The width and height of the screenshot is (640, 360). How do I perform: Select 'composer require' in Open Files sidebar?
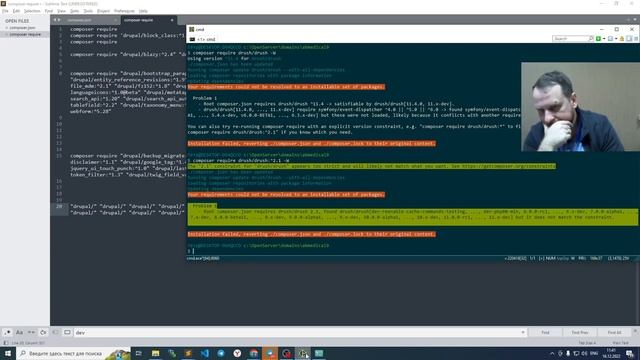pos(25,34)
